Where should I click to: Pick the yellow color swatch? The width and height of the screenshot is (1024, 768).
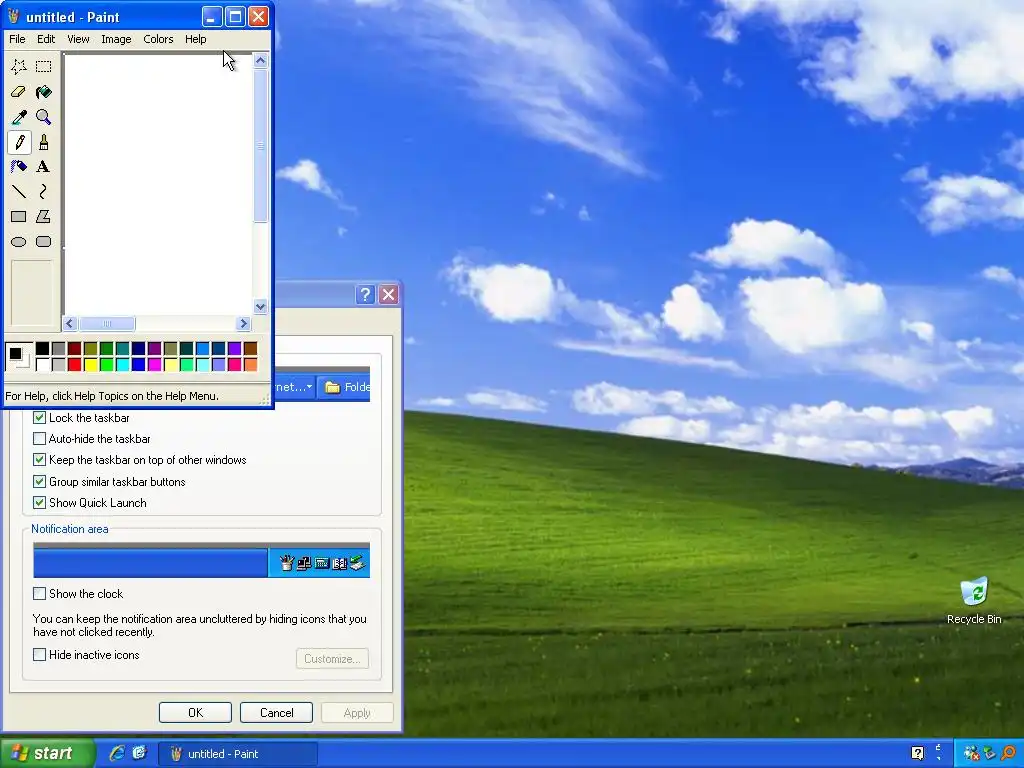pyautogui.click(x=90, y=364)
